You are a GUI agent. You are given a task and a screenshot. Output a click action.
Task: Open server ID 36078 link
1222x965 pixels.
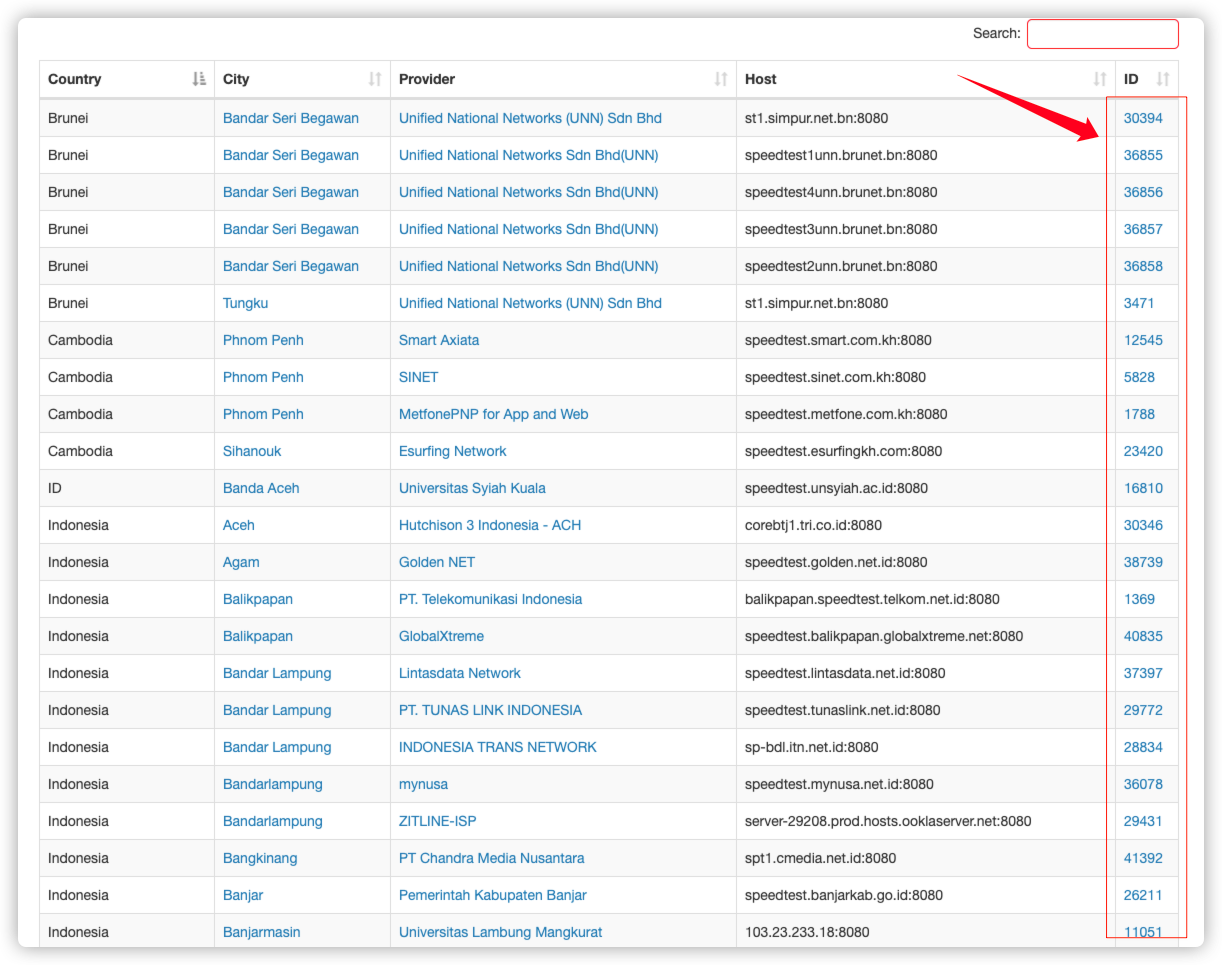click(1143, 784)
